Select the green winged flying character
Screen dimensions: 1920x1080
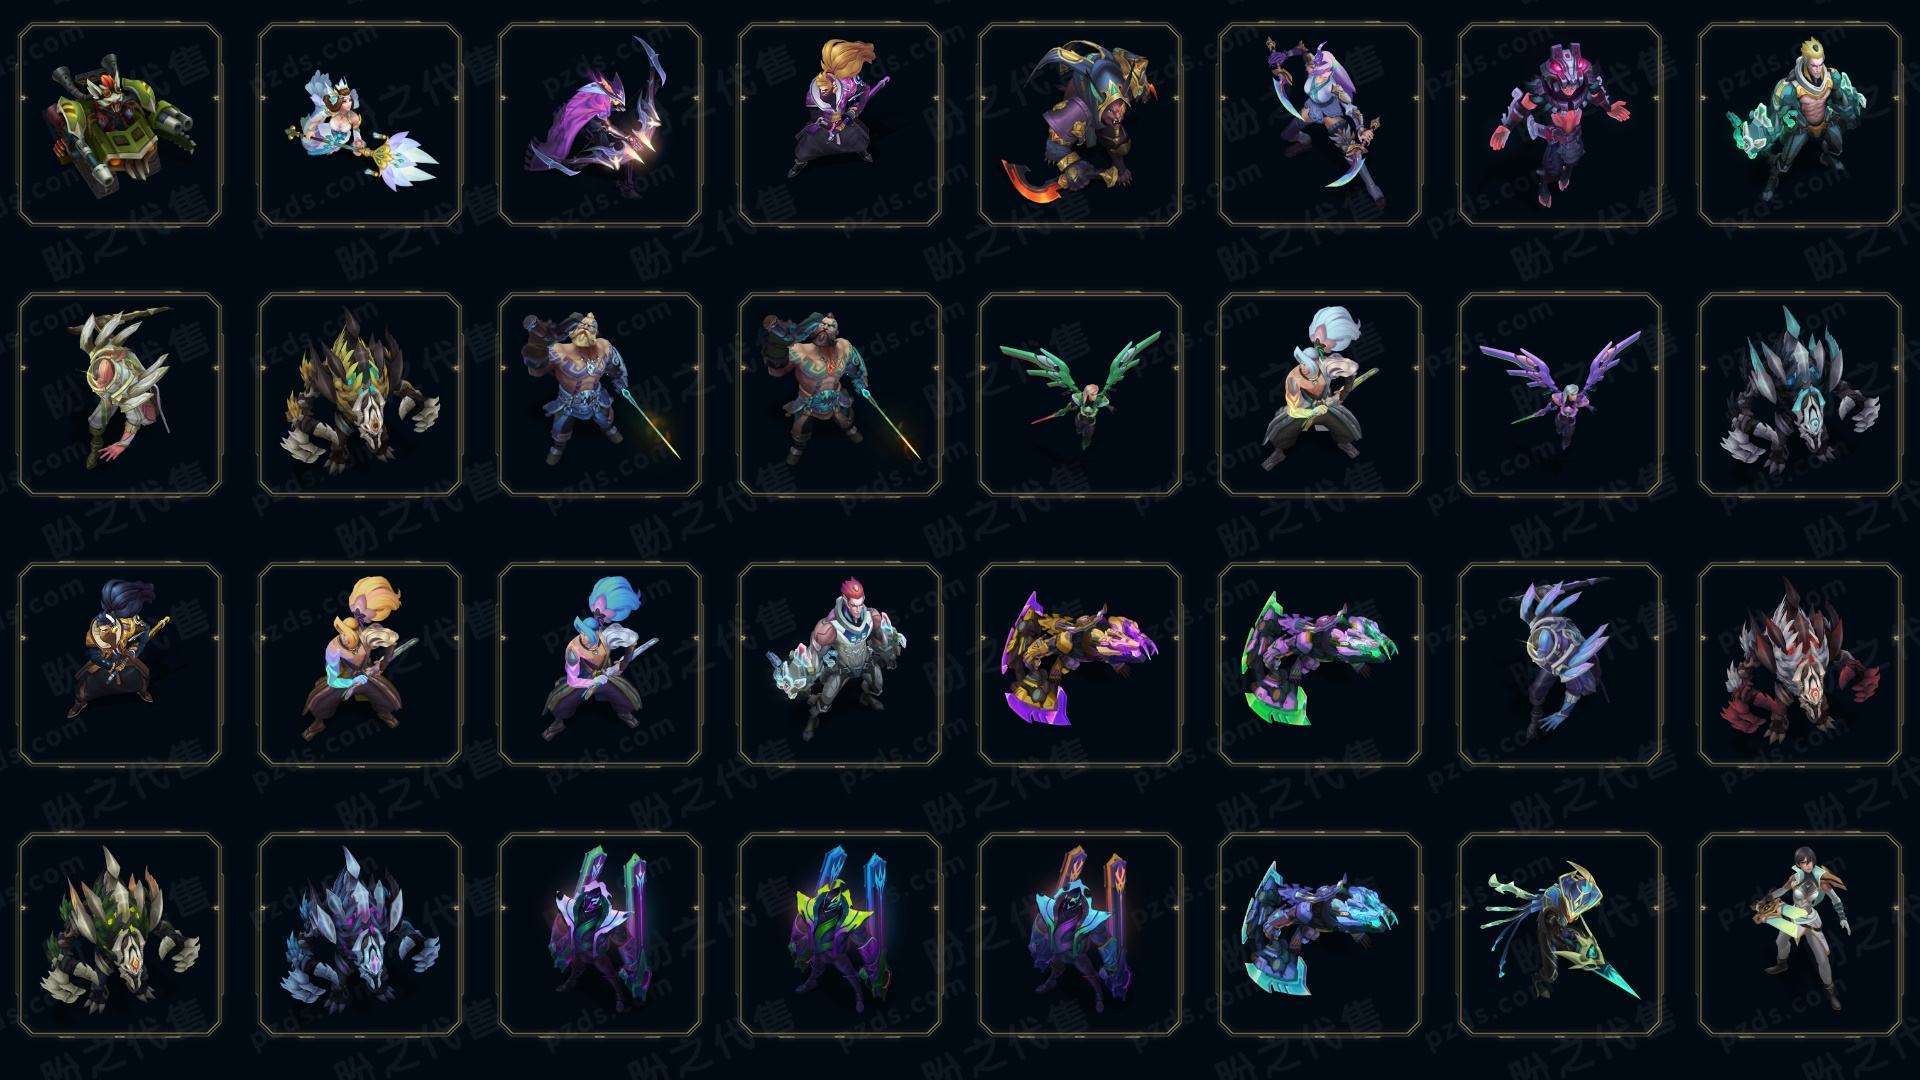(1080, 394)
